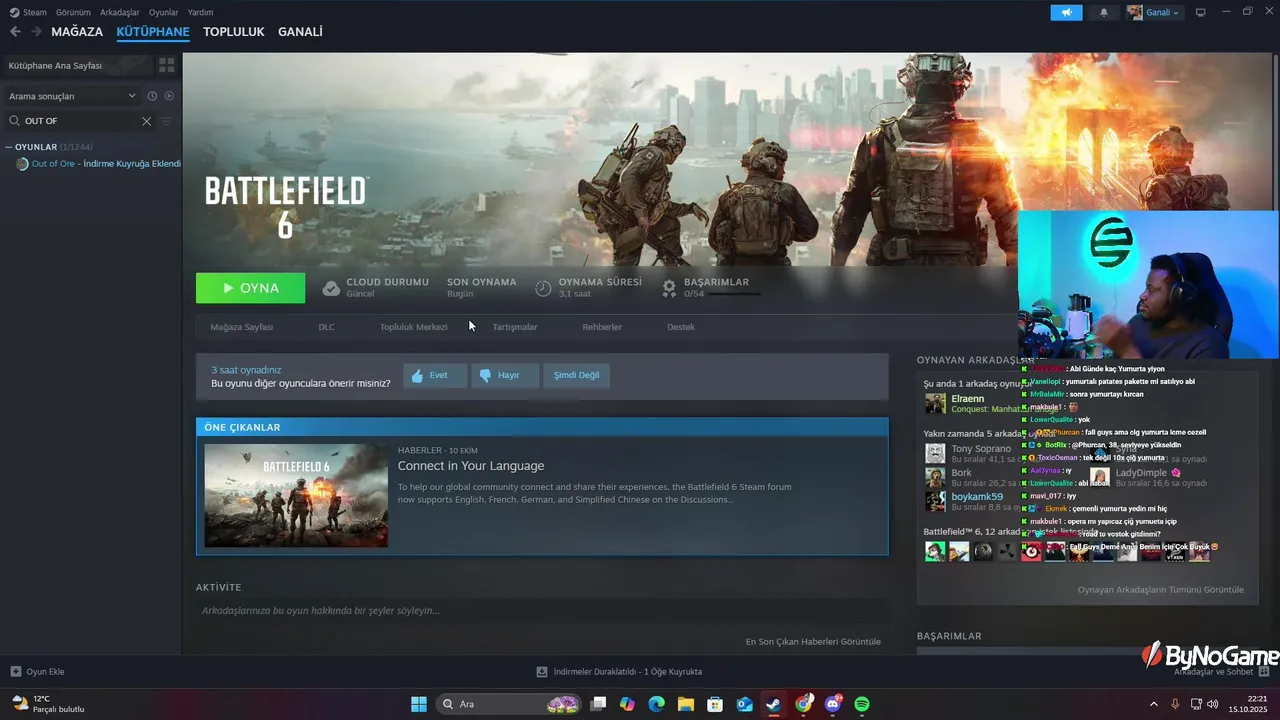Switch to KÜTÜPHANE tab

pyautogui.click(x=153, y=32)
